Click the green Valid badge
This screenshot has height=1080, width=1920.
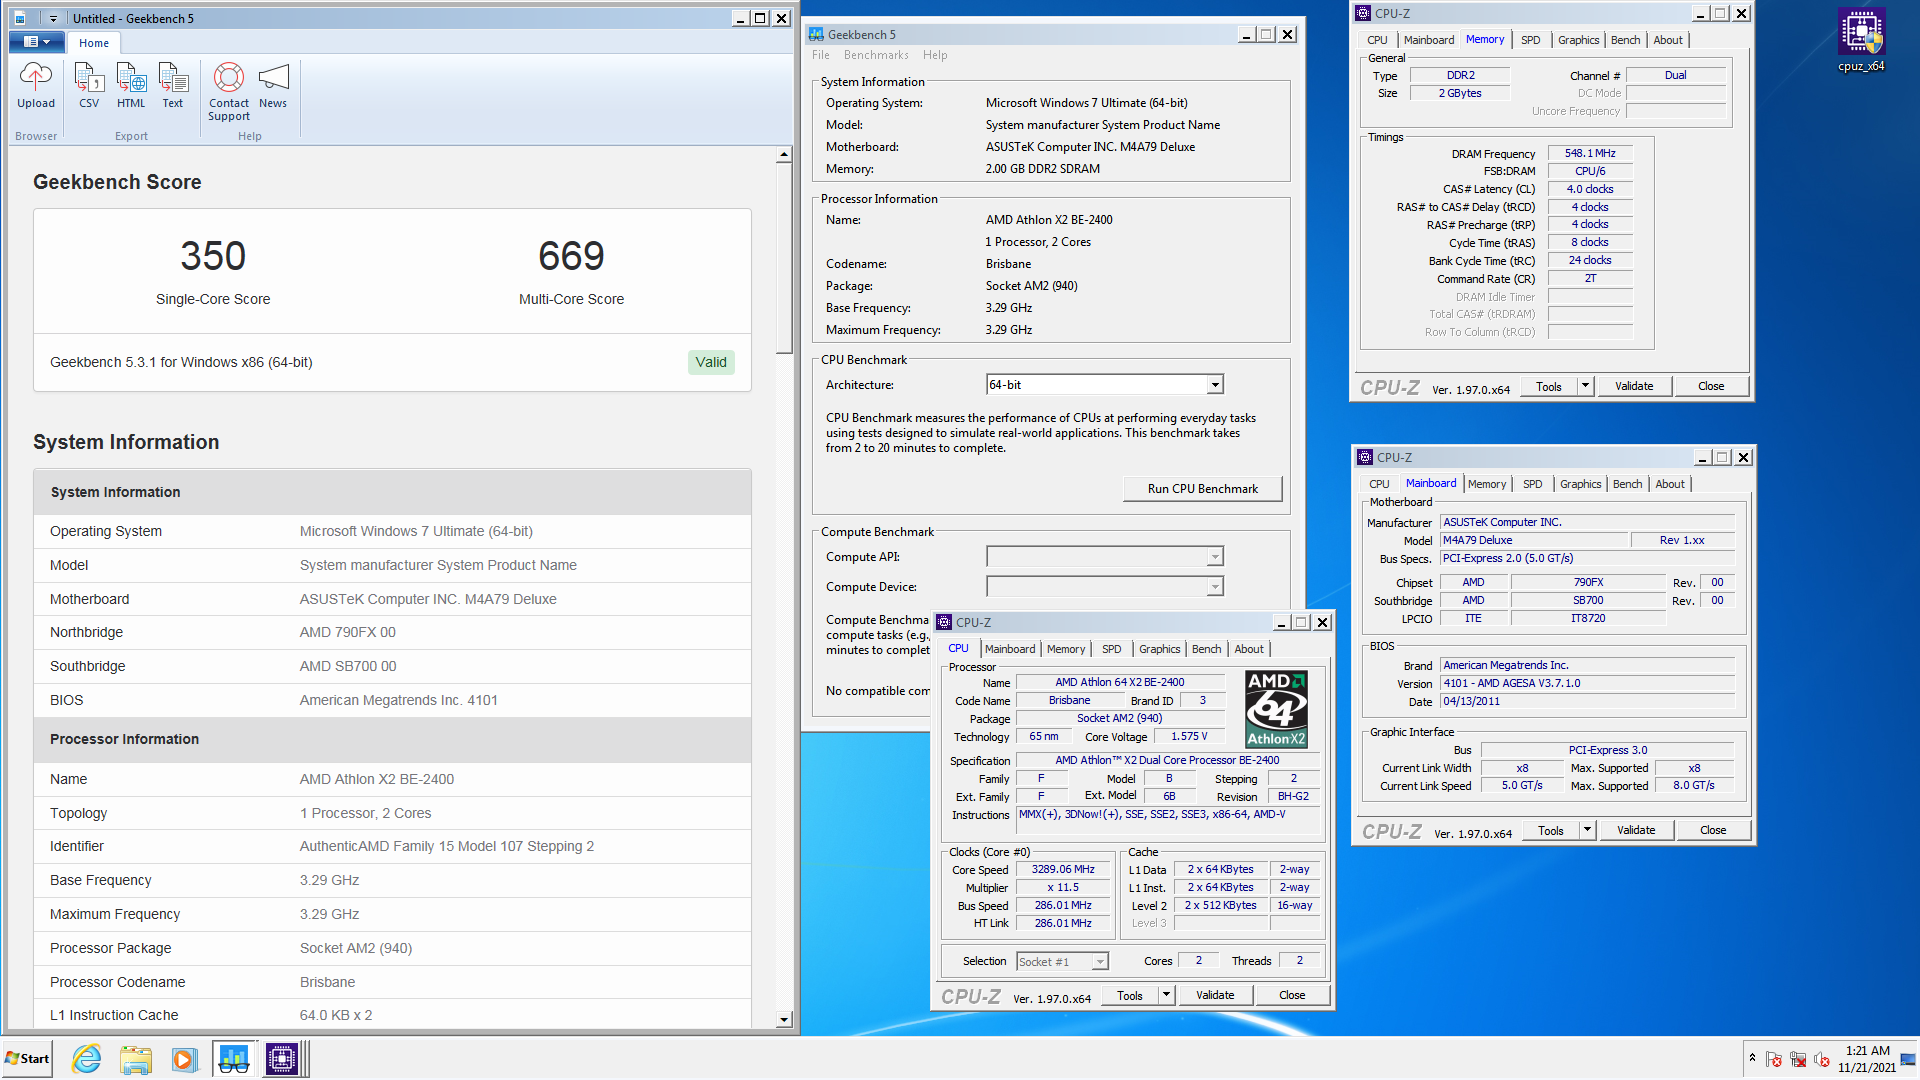711,362
